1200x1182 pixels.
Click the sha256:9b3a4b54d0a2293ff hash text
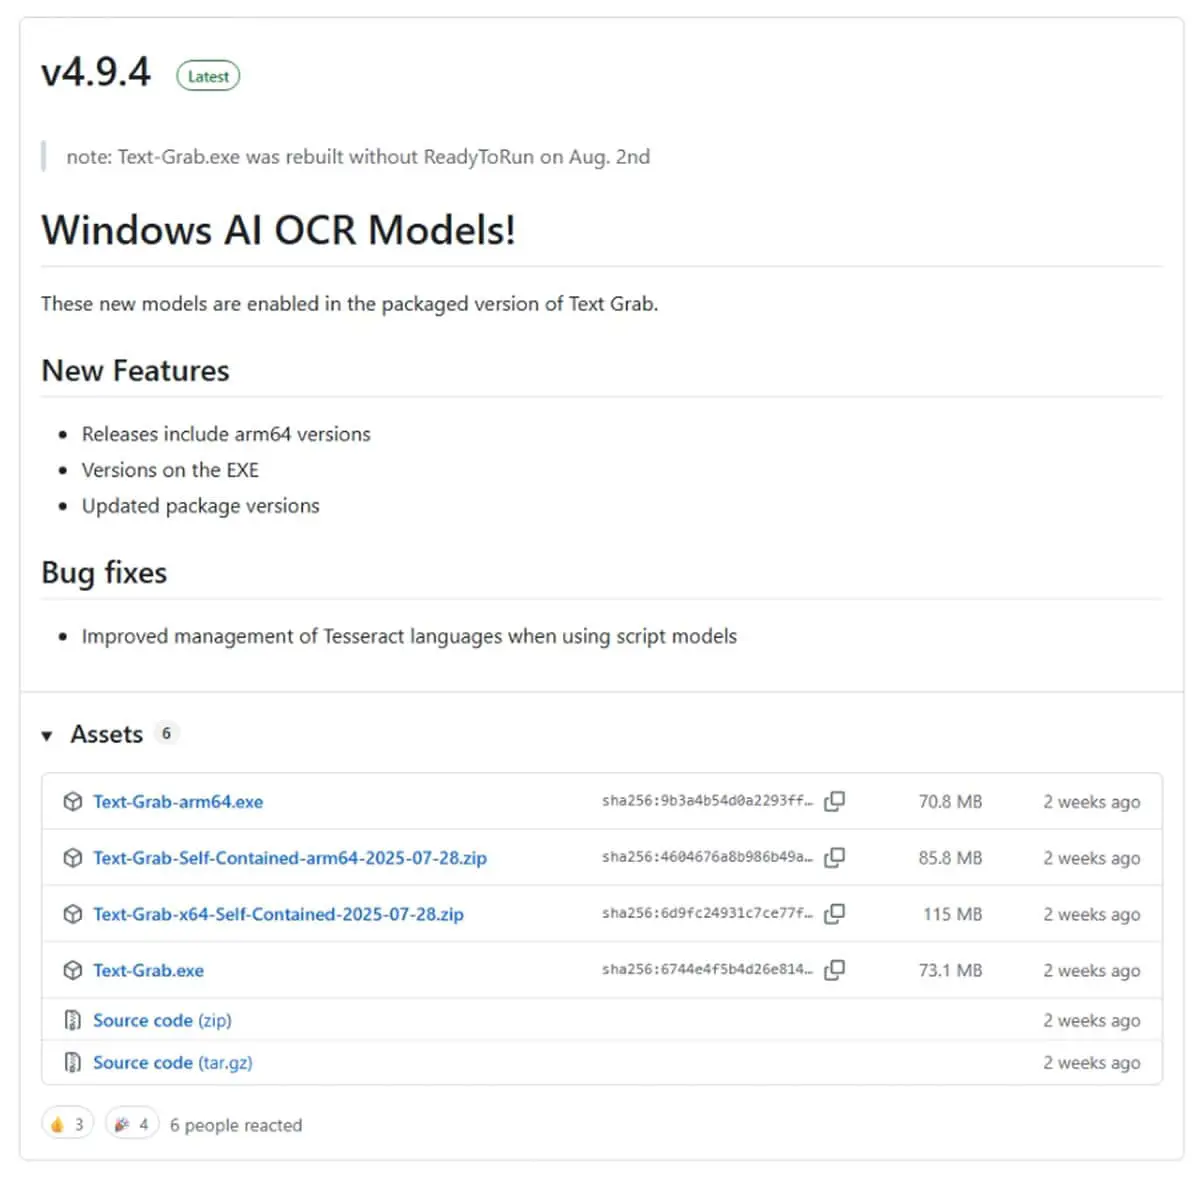(707, 801)
